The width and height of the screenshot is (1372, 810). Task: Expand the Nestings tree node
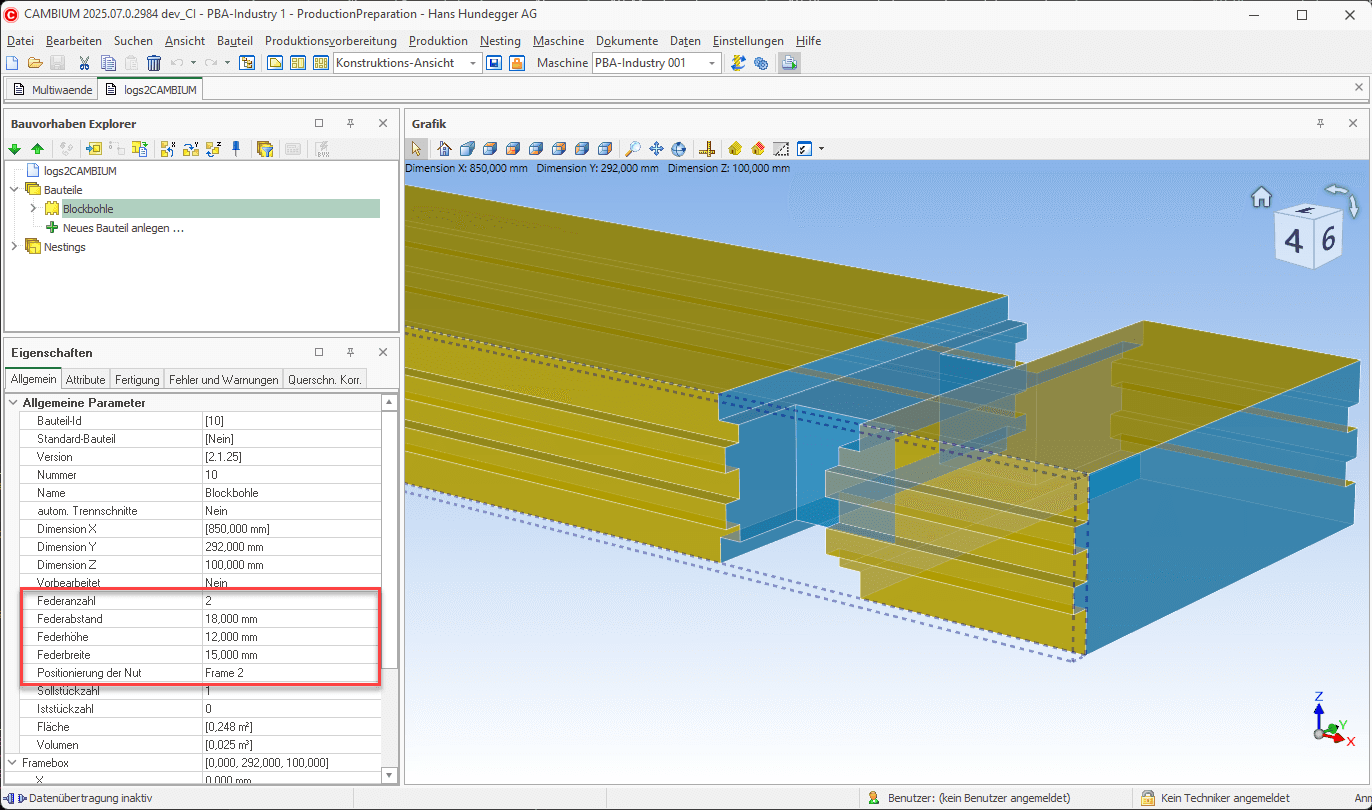[x=14, y=247]
